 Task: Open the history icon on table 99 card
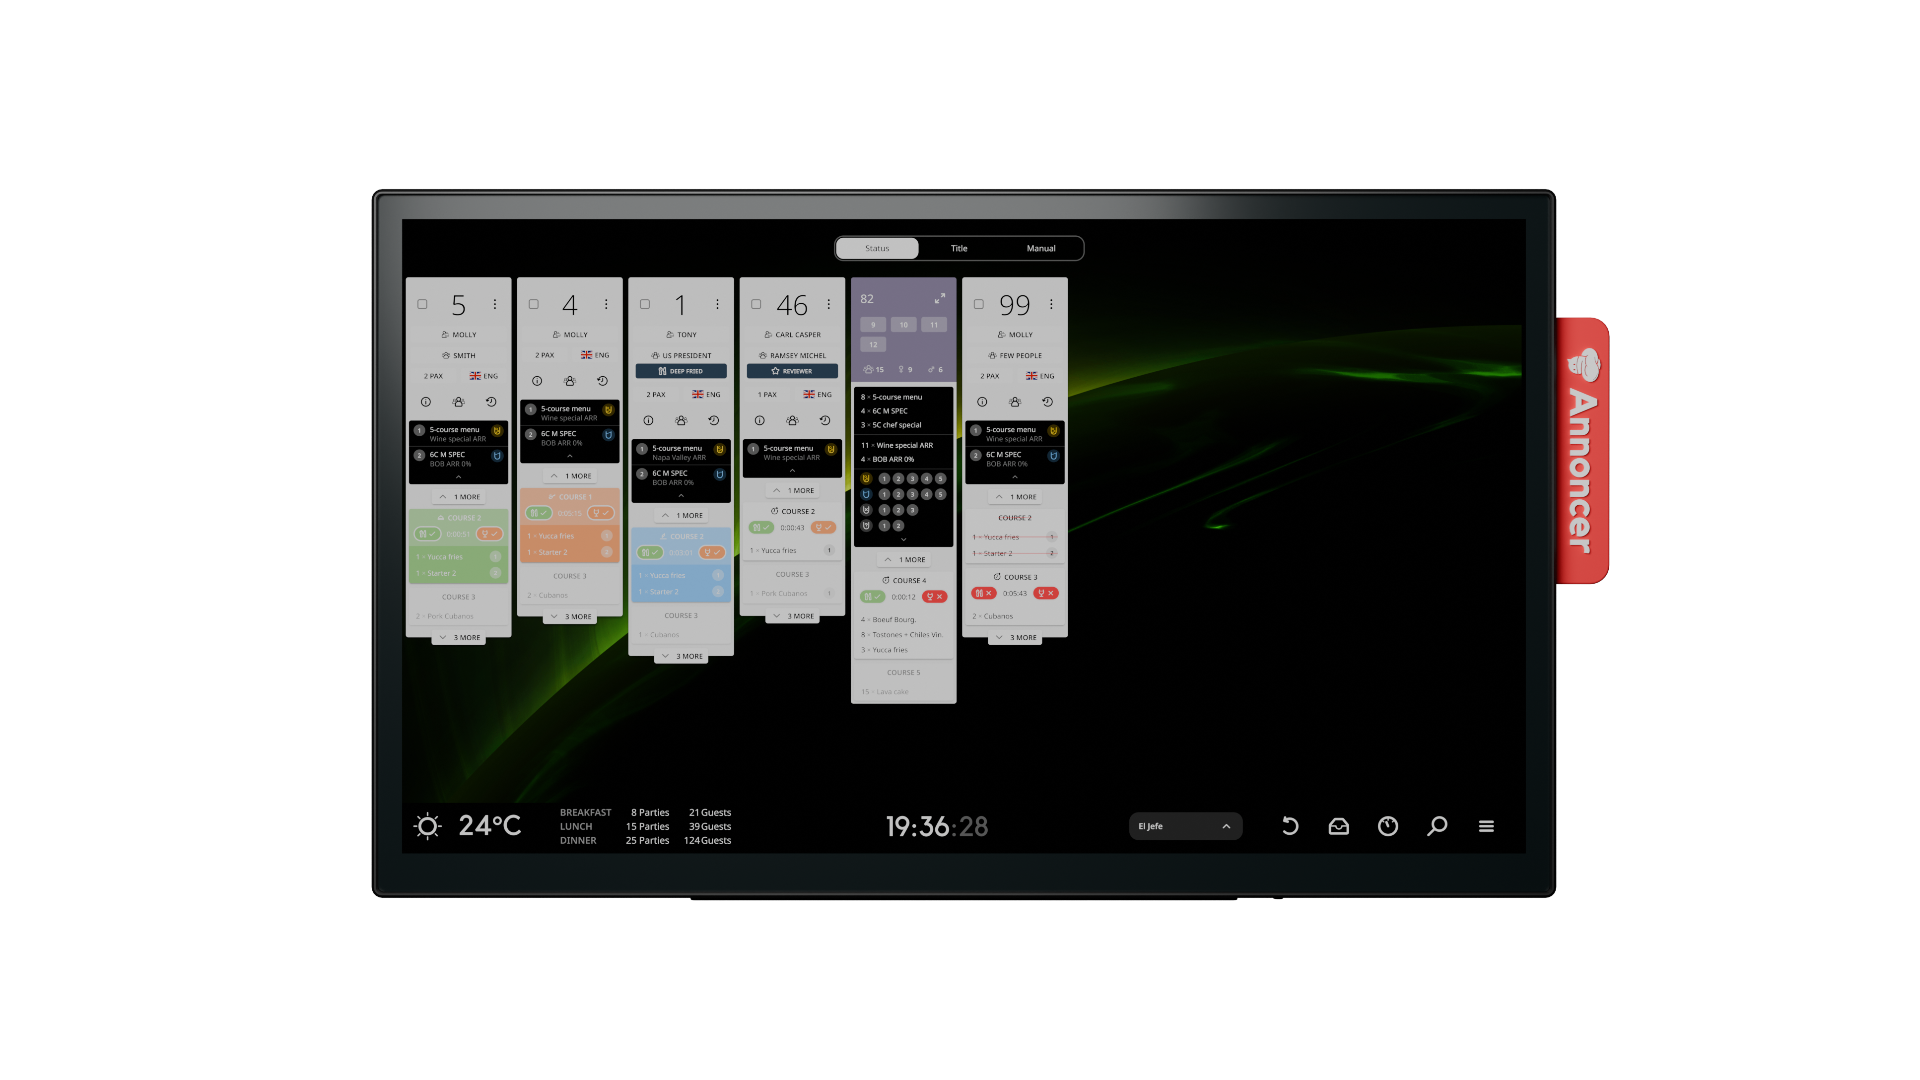pos(1047,402)
